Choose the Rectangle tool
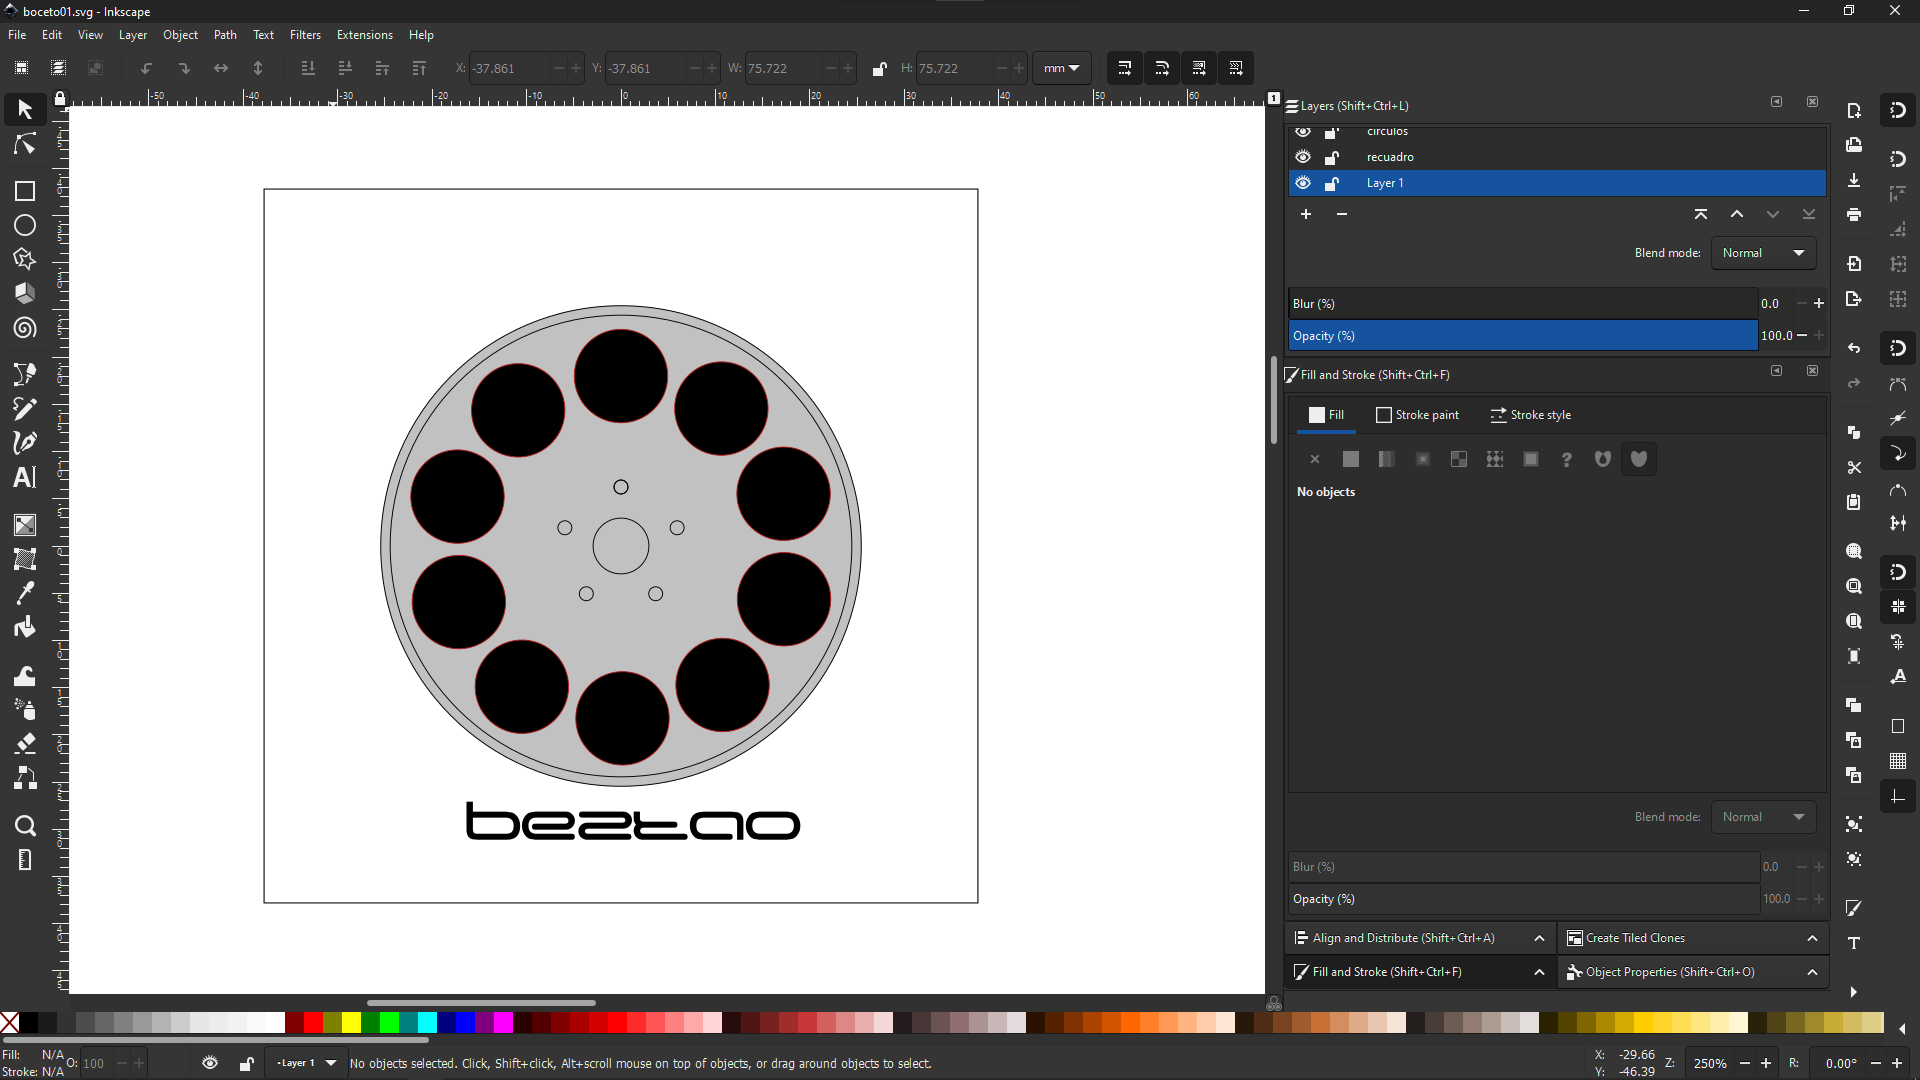1920x1080 pixels. 25,191
